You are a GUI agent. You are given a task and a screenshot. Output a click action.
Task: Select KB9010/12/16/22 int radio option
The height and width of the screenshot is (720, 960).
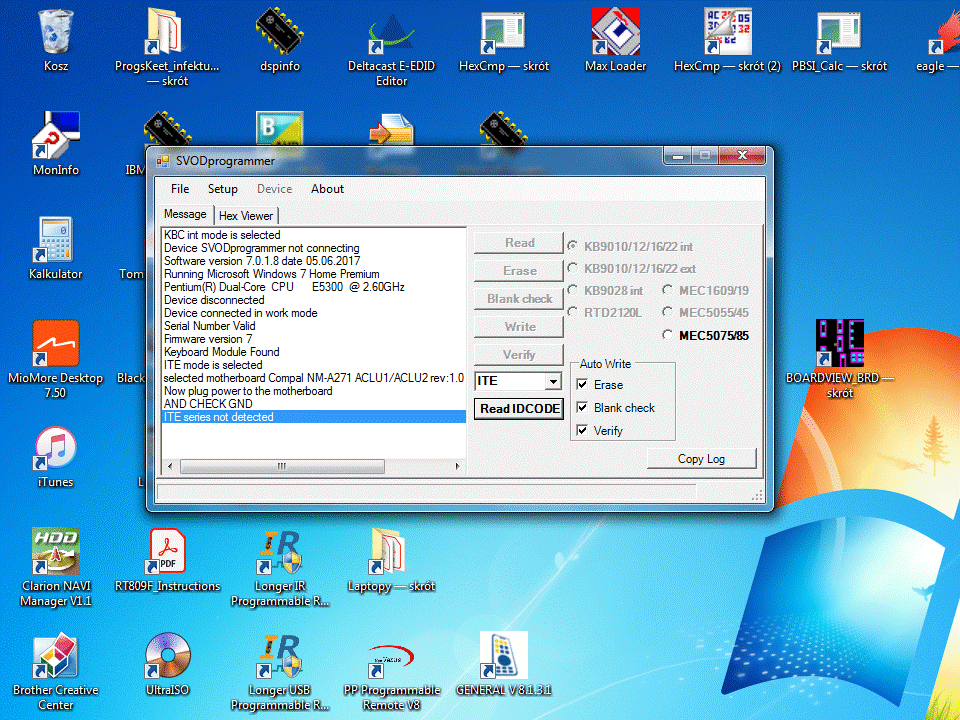572,246
